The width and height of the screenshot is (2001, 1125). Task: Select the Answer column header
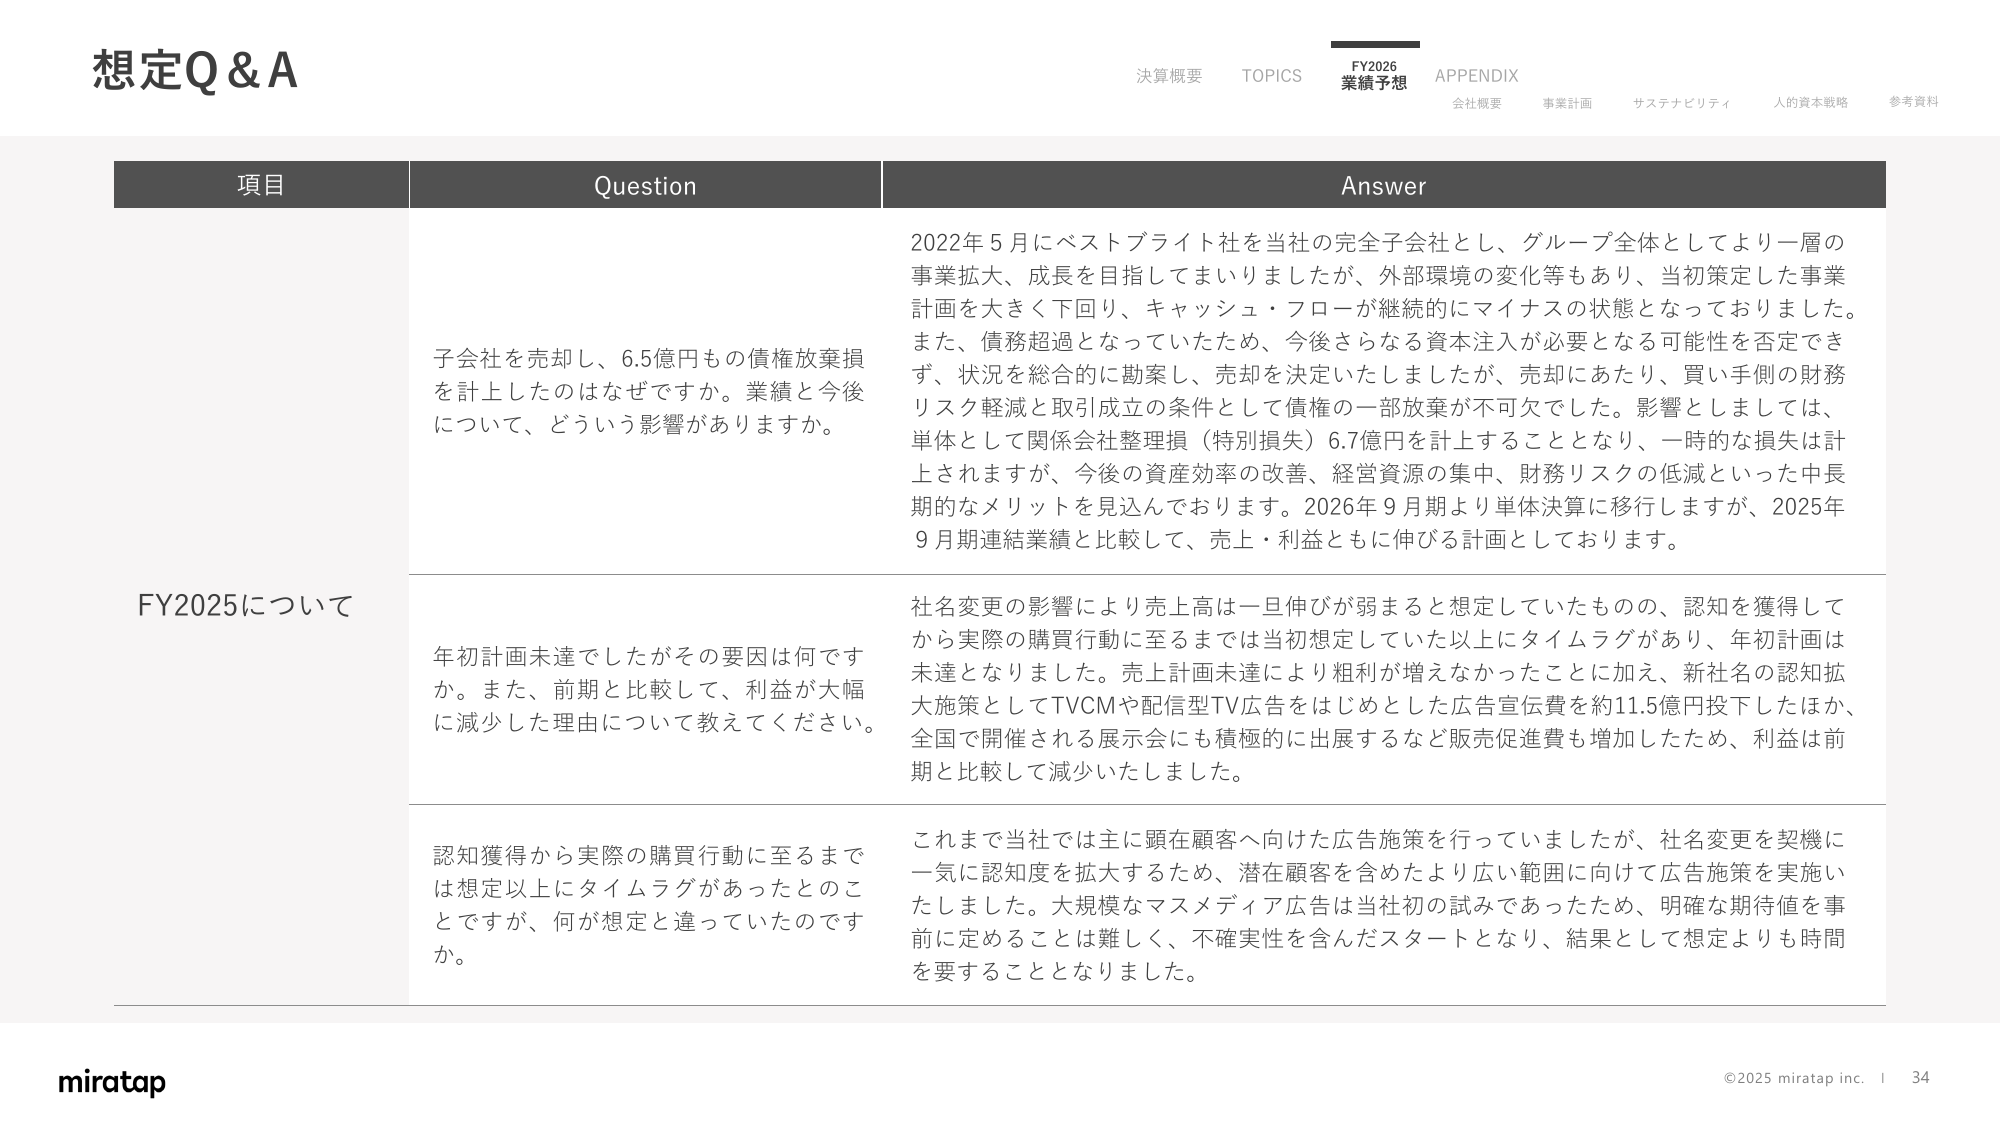point(1383,186)
